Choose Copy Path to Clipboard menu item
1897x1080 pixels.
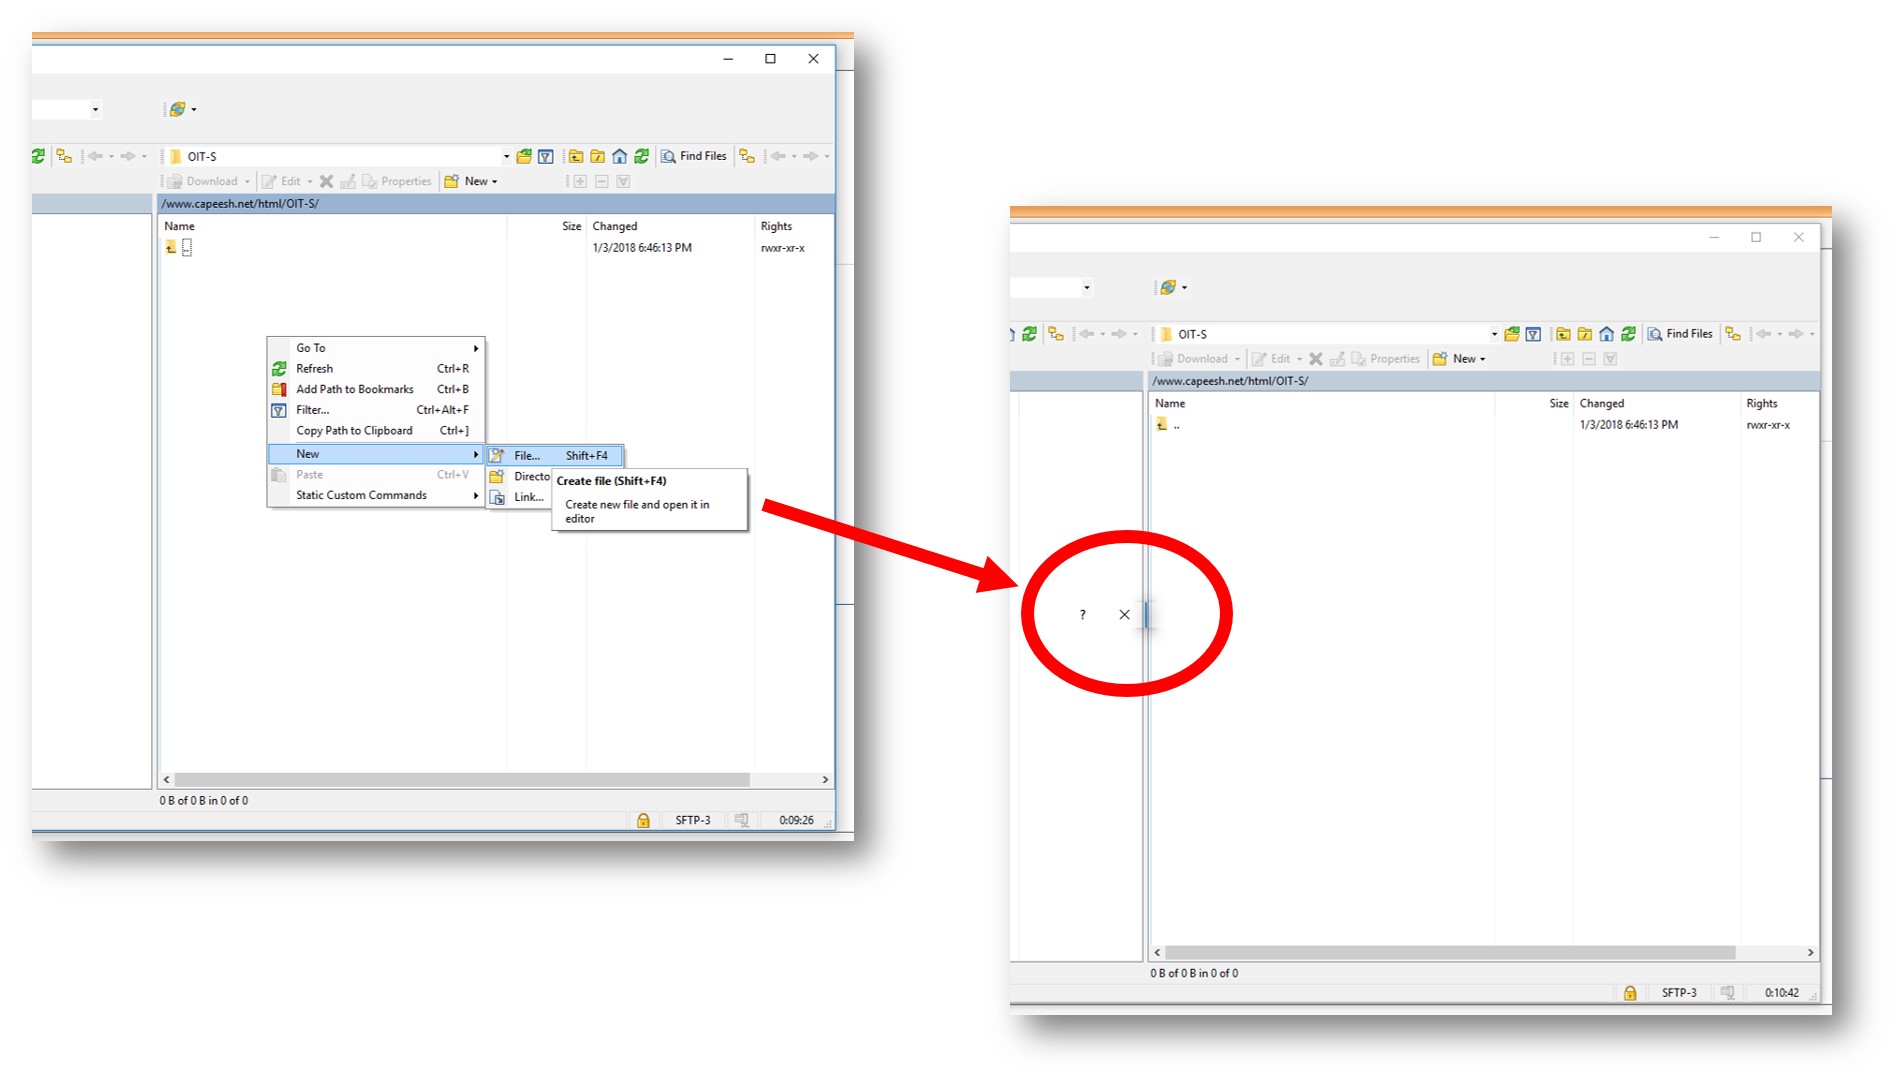354,431
